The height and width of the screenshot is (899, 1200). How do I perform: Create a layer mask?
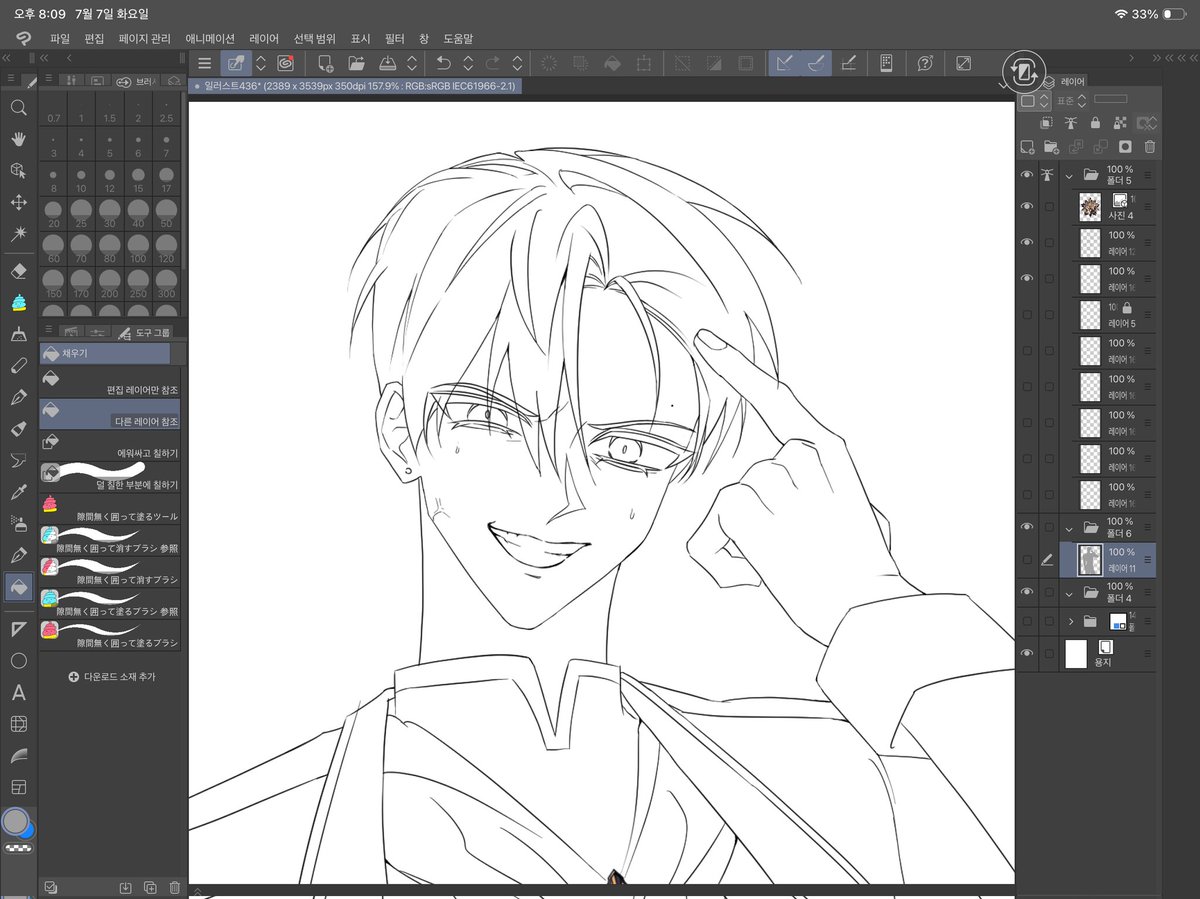(1125, 147)
